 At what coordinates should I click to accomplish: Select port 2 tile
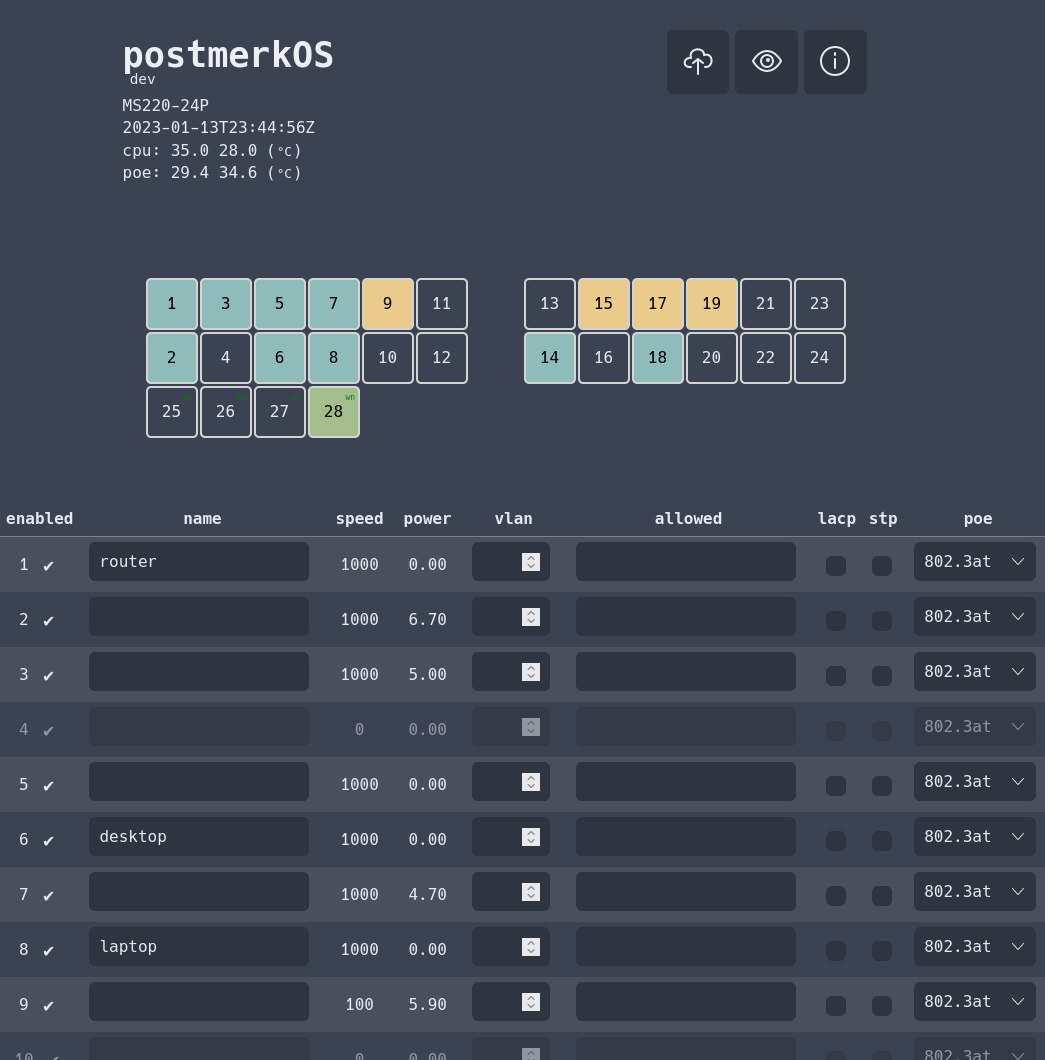[172, 358]
